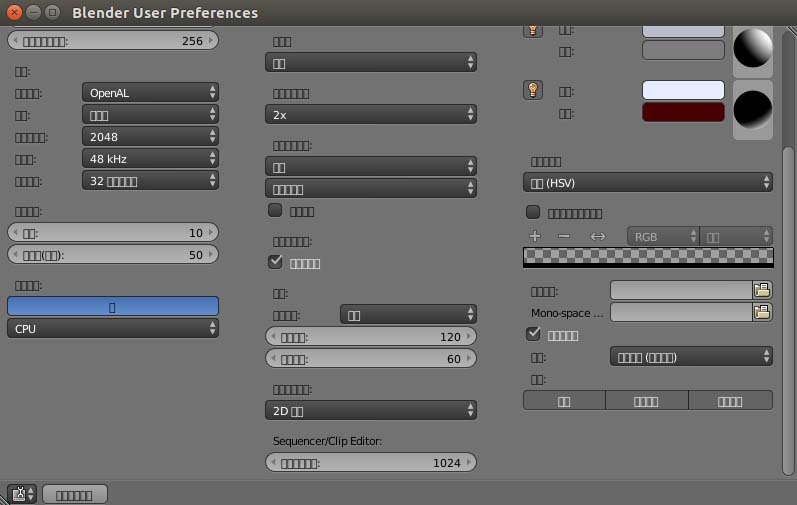Click right arrow on the 1024 field
Image resolution: width=797 pixels, height=505 pixels.
(x=470, y=462)
